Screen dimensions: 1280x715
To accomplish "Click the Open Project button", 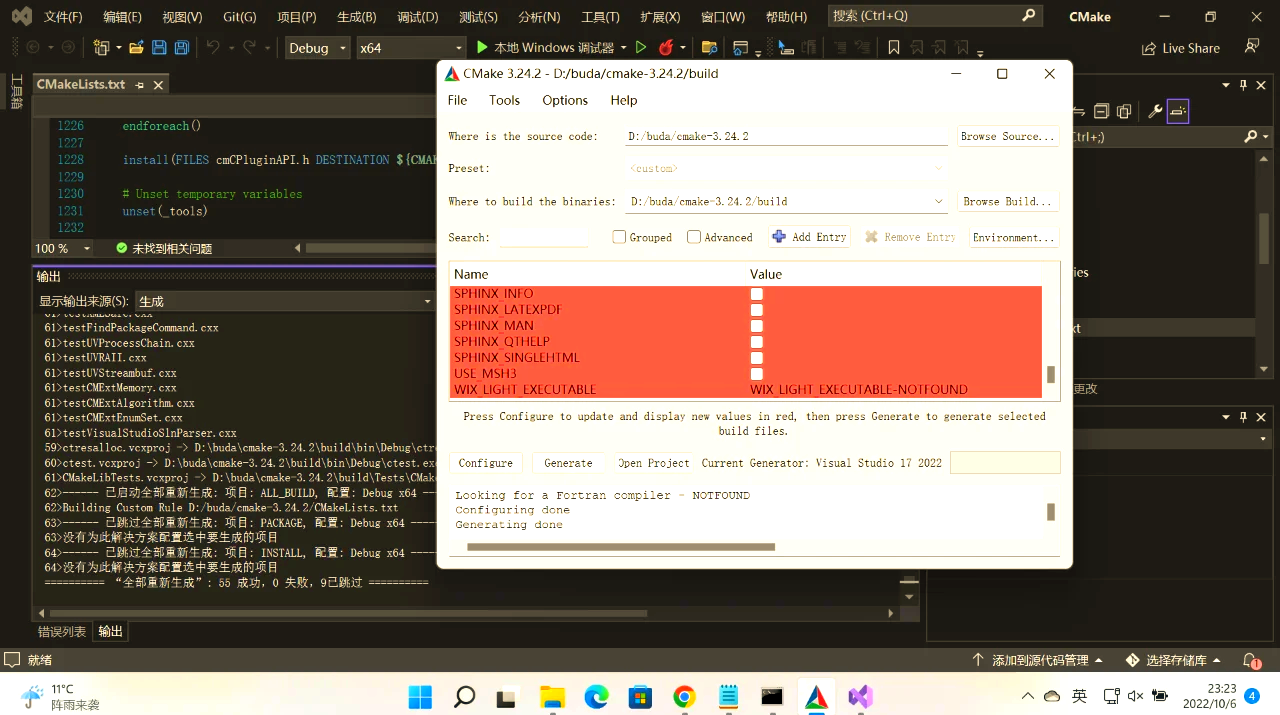I will coord(654,463).
